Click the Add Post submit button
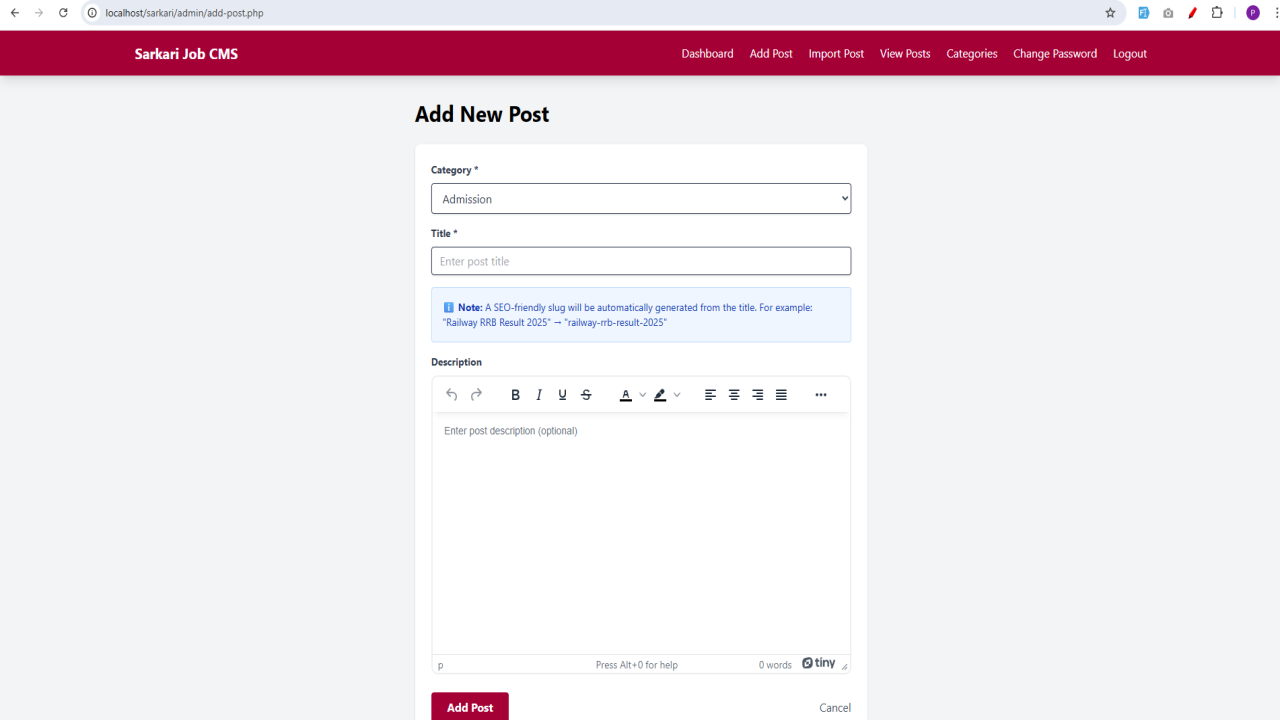The width and height of the screenshot is (1280, 720). [470, 707]
